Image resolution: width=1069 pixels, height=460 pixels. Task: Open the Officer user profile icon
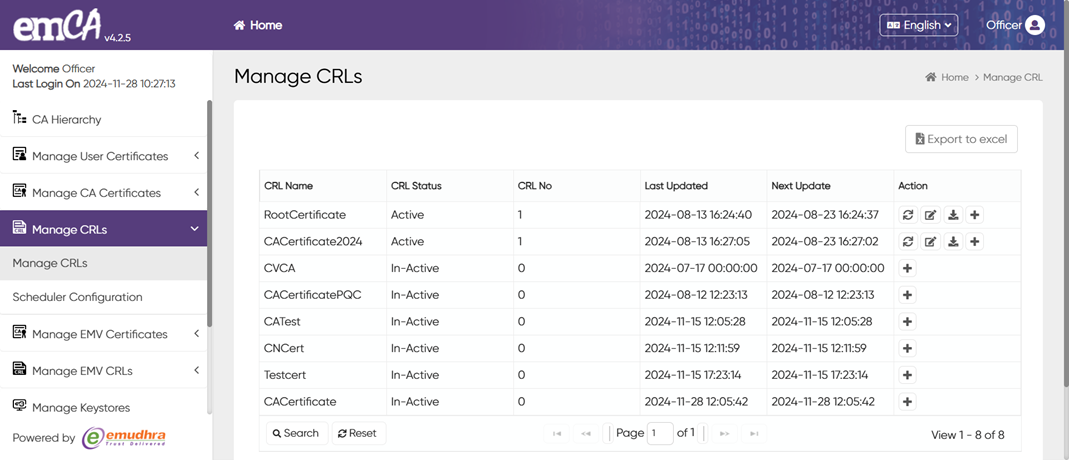pos(1035,25)
